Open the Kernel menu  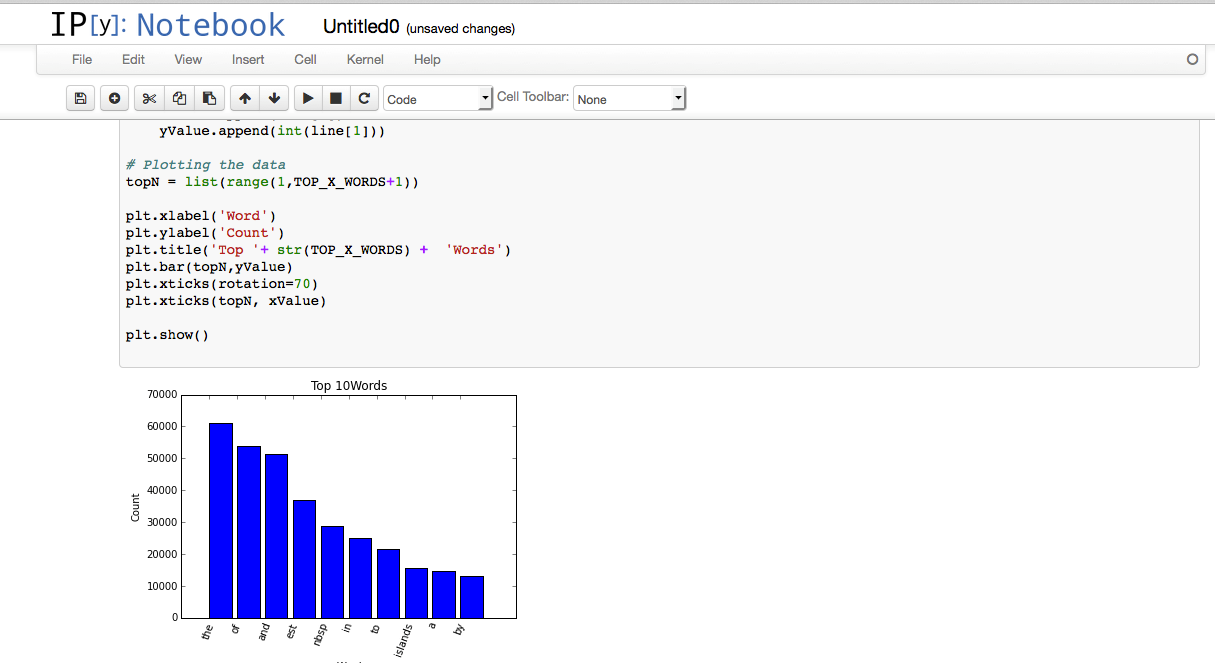click(364, 59)
